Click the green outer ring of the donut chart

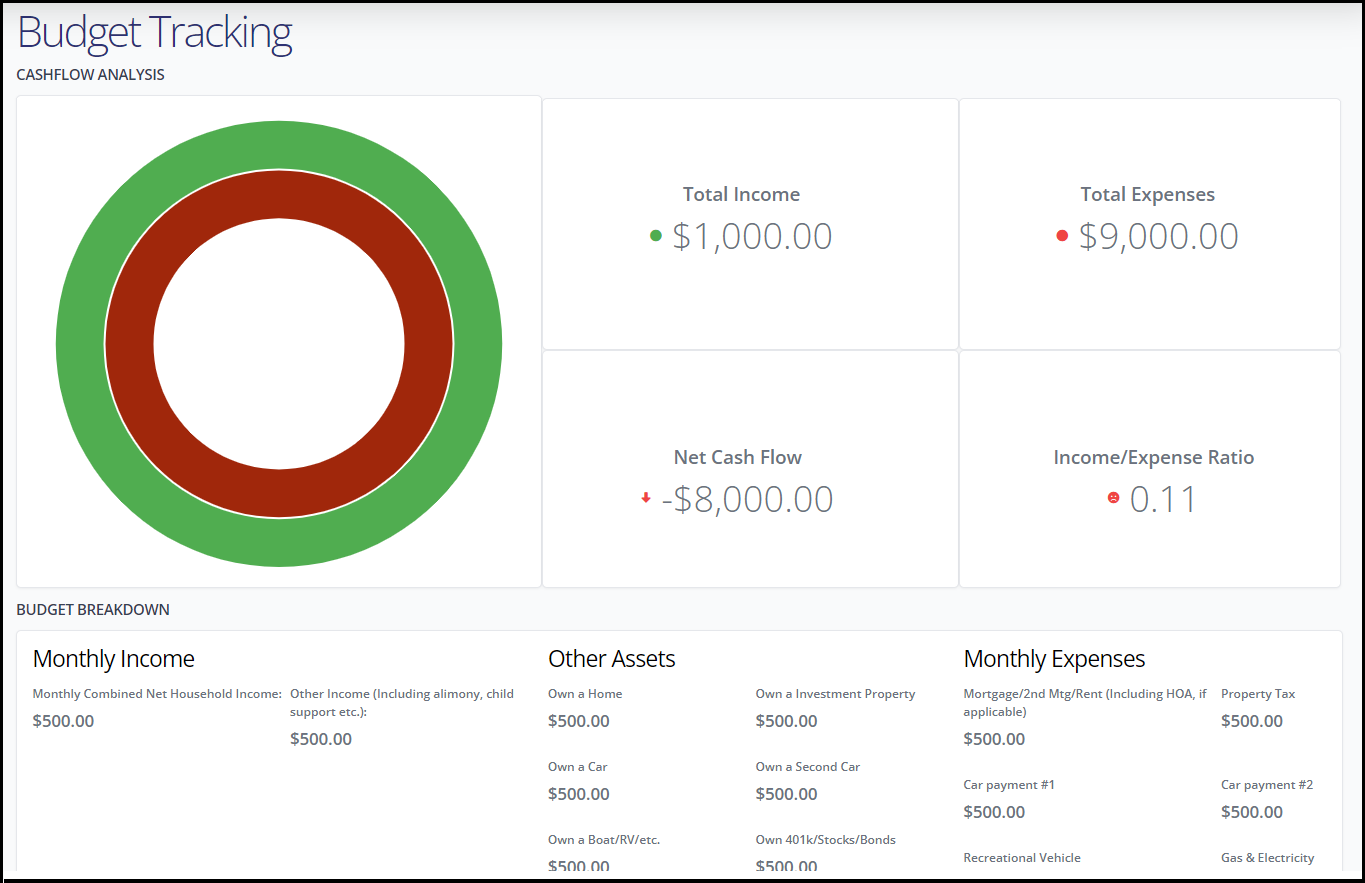(x=279, y=144)
